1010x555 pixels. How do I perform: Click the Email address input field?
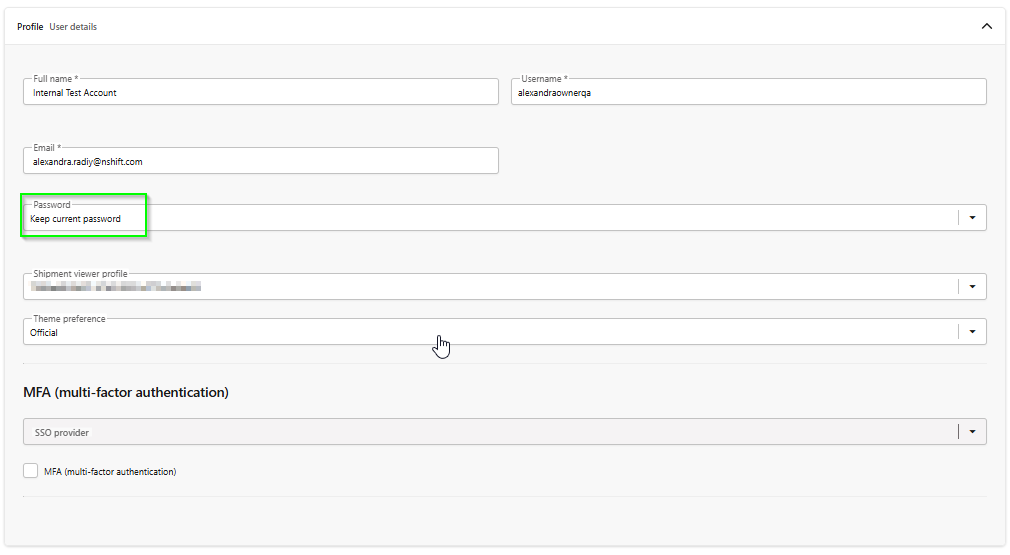click(x=260, y=161)
